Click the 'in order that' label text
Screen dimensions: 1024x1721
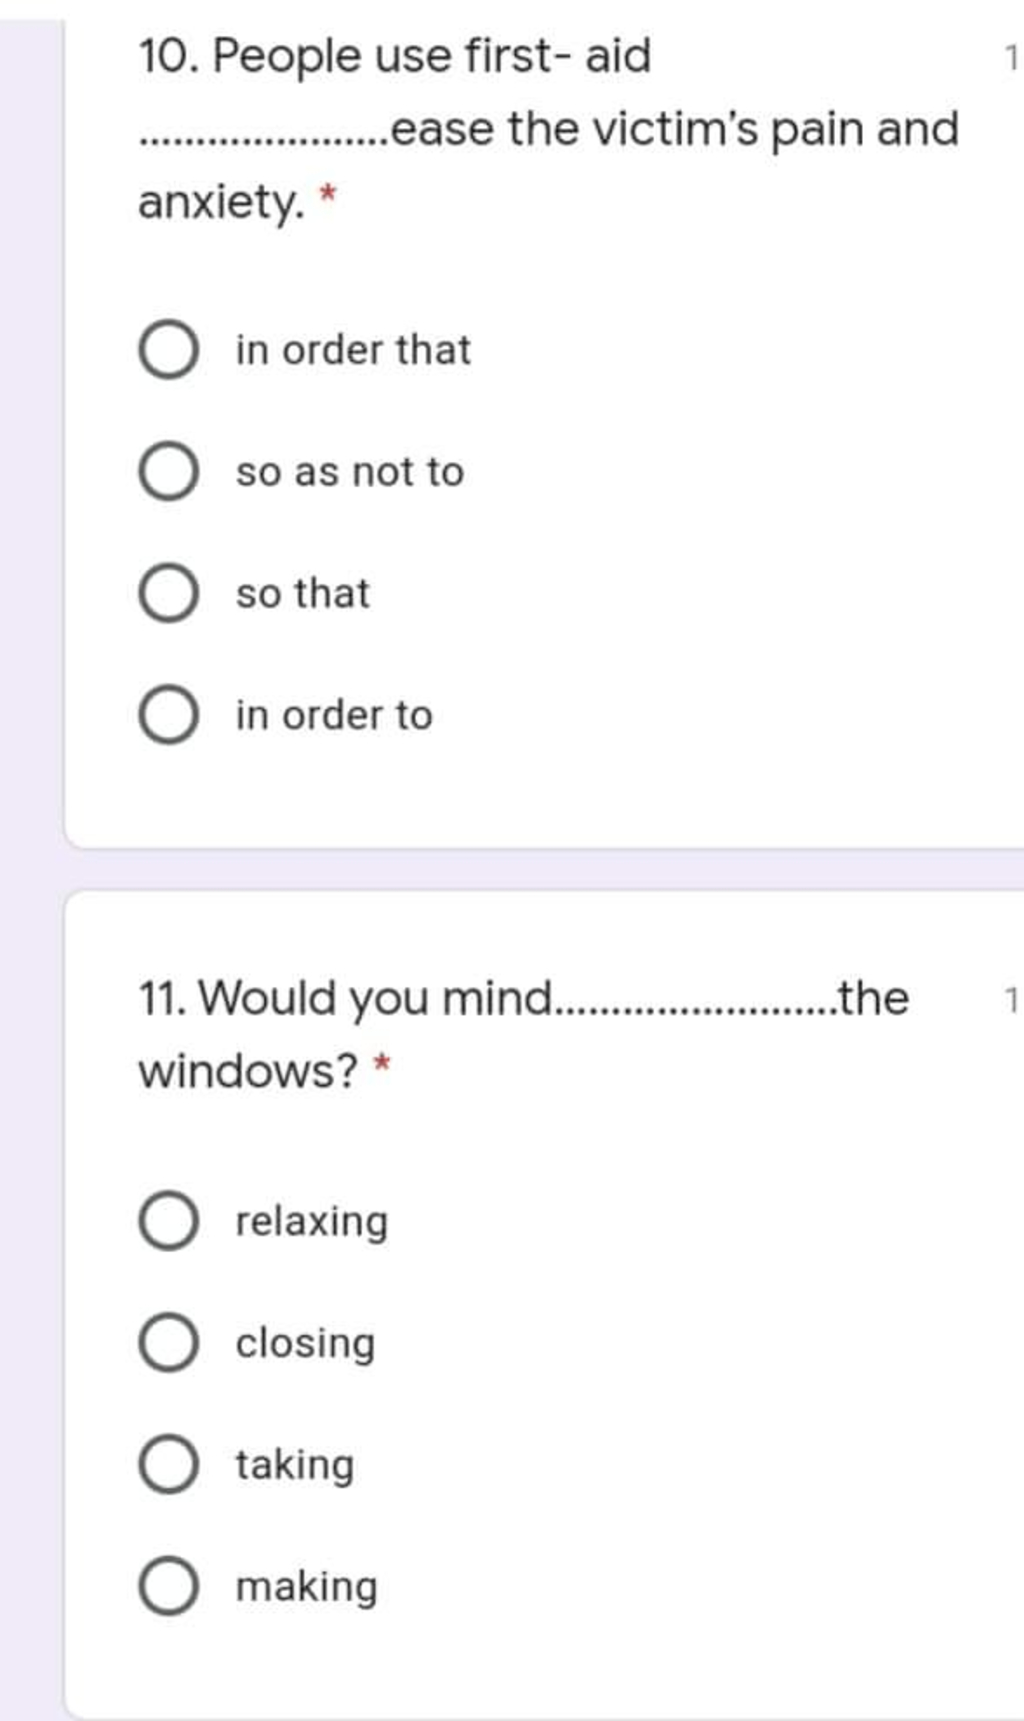353,350
